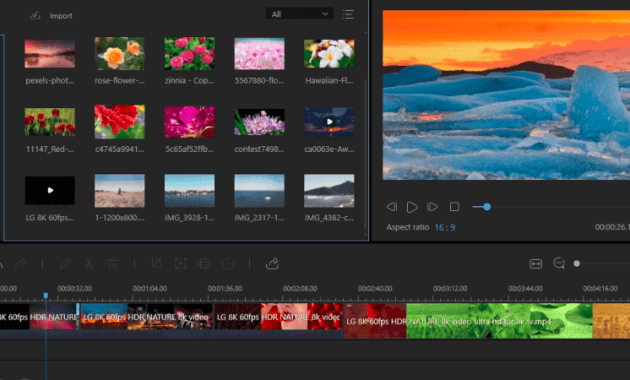Select the rose-flower media thumbnail

tap(119, 53)
